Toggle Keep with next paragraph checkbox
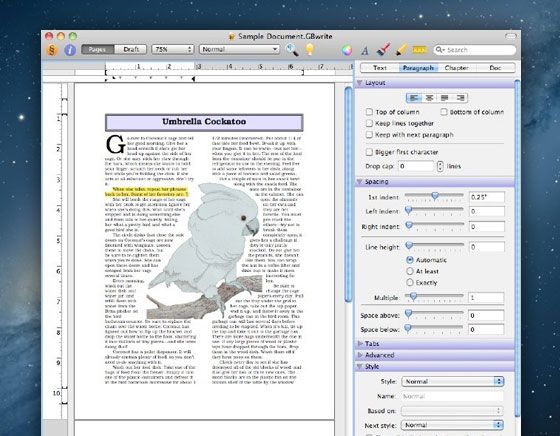This screenshot has width=560, height=436. click(369, 135)
